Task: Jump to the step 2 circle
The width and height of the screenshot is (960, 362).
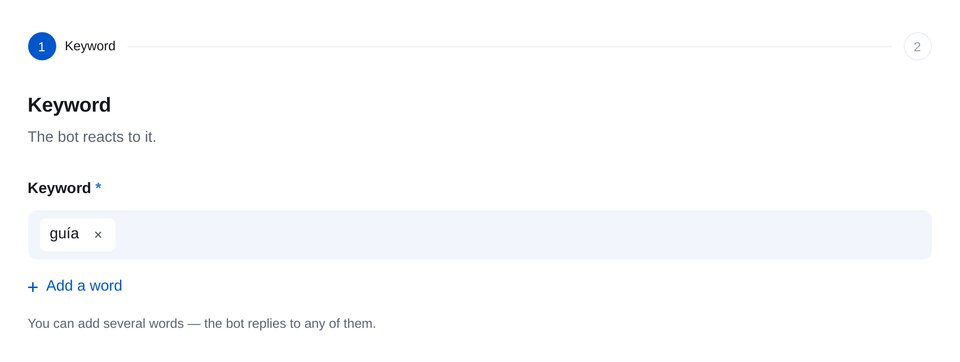Action: click(917, 47)
